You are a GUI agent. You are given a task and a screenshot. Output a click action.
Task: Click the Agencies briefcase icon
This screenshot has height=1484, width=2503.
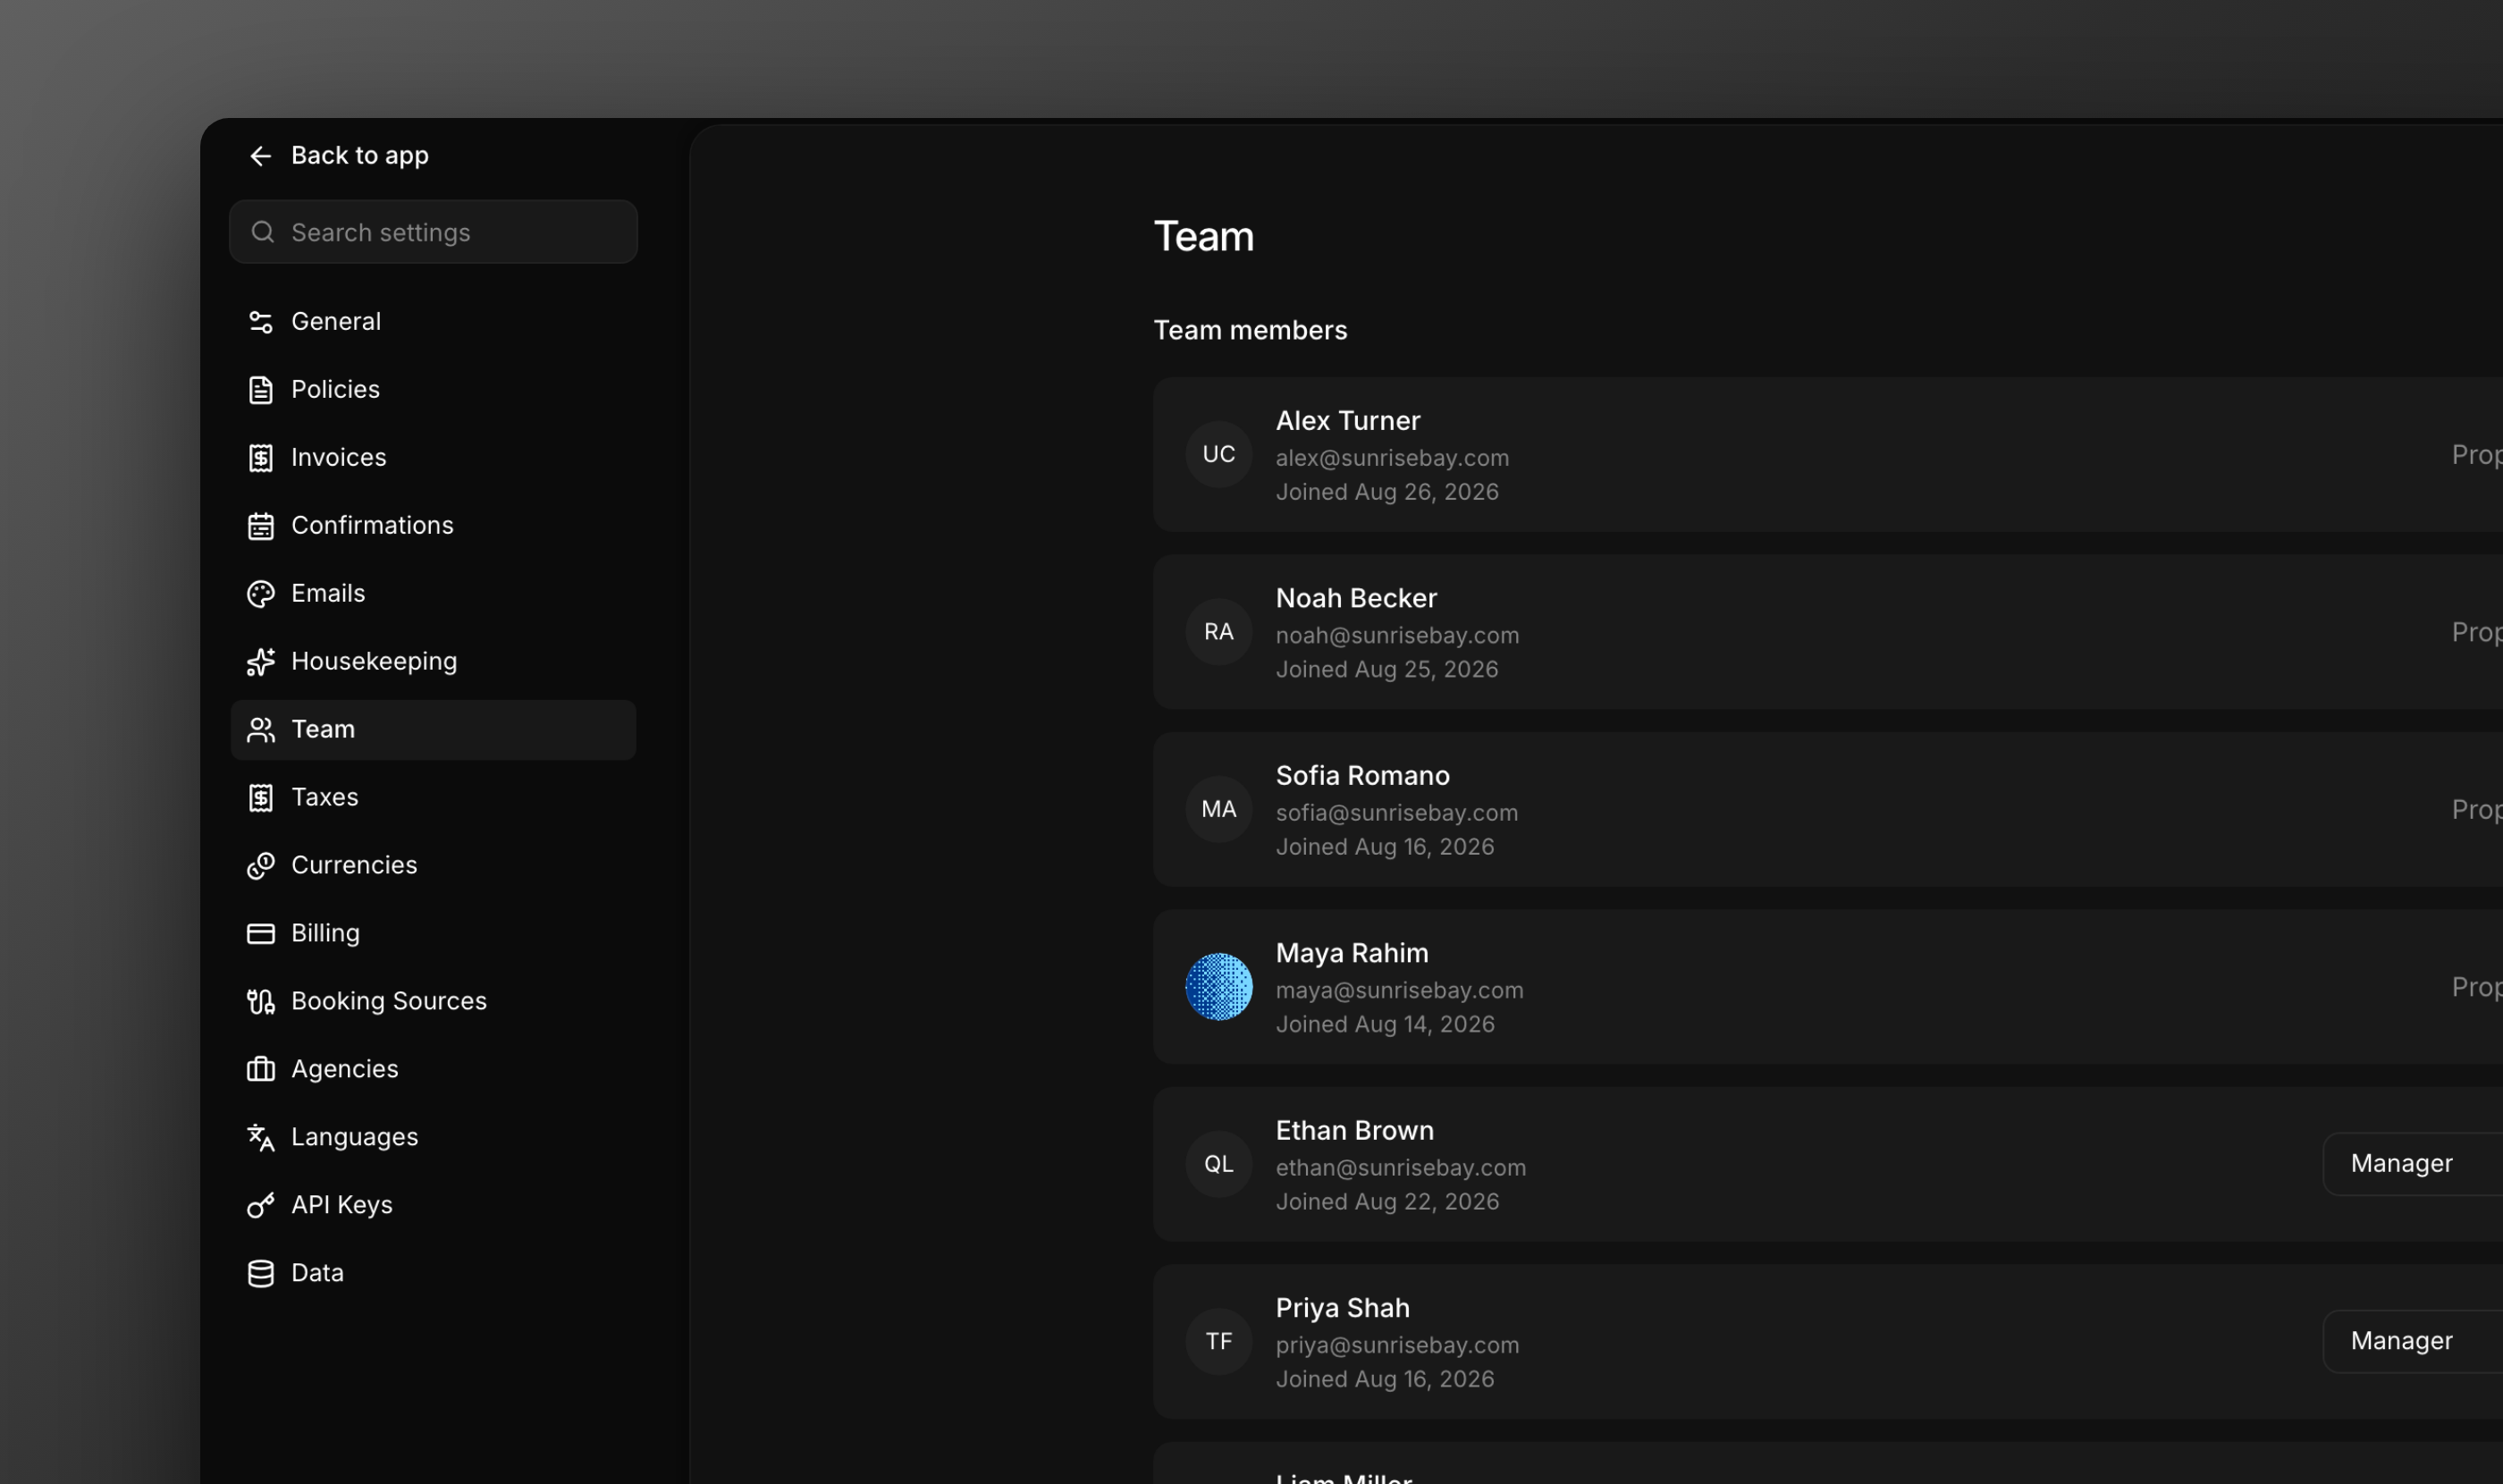[260, 1070]
